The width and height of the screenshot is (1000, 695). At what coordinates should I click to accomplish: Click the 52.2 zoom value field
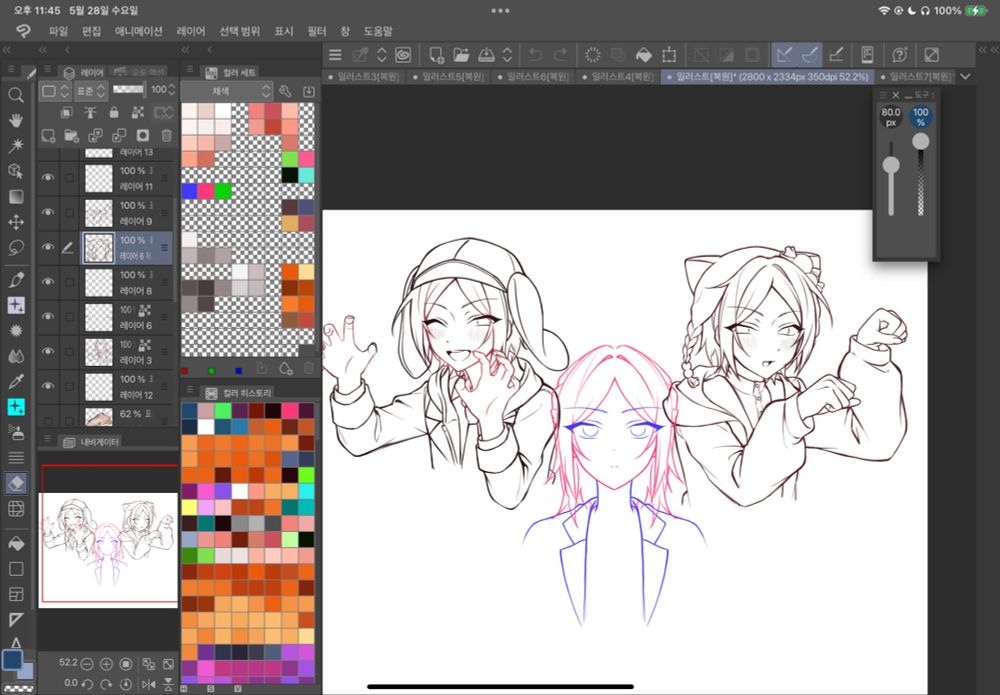pyautogui.click(x=68, y=663)
